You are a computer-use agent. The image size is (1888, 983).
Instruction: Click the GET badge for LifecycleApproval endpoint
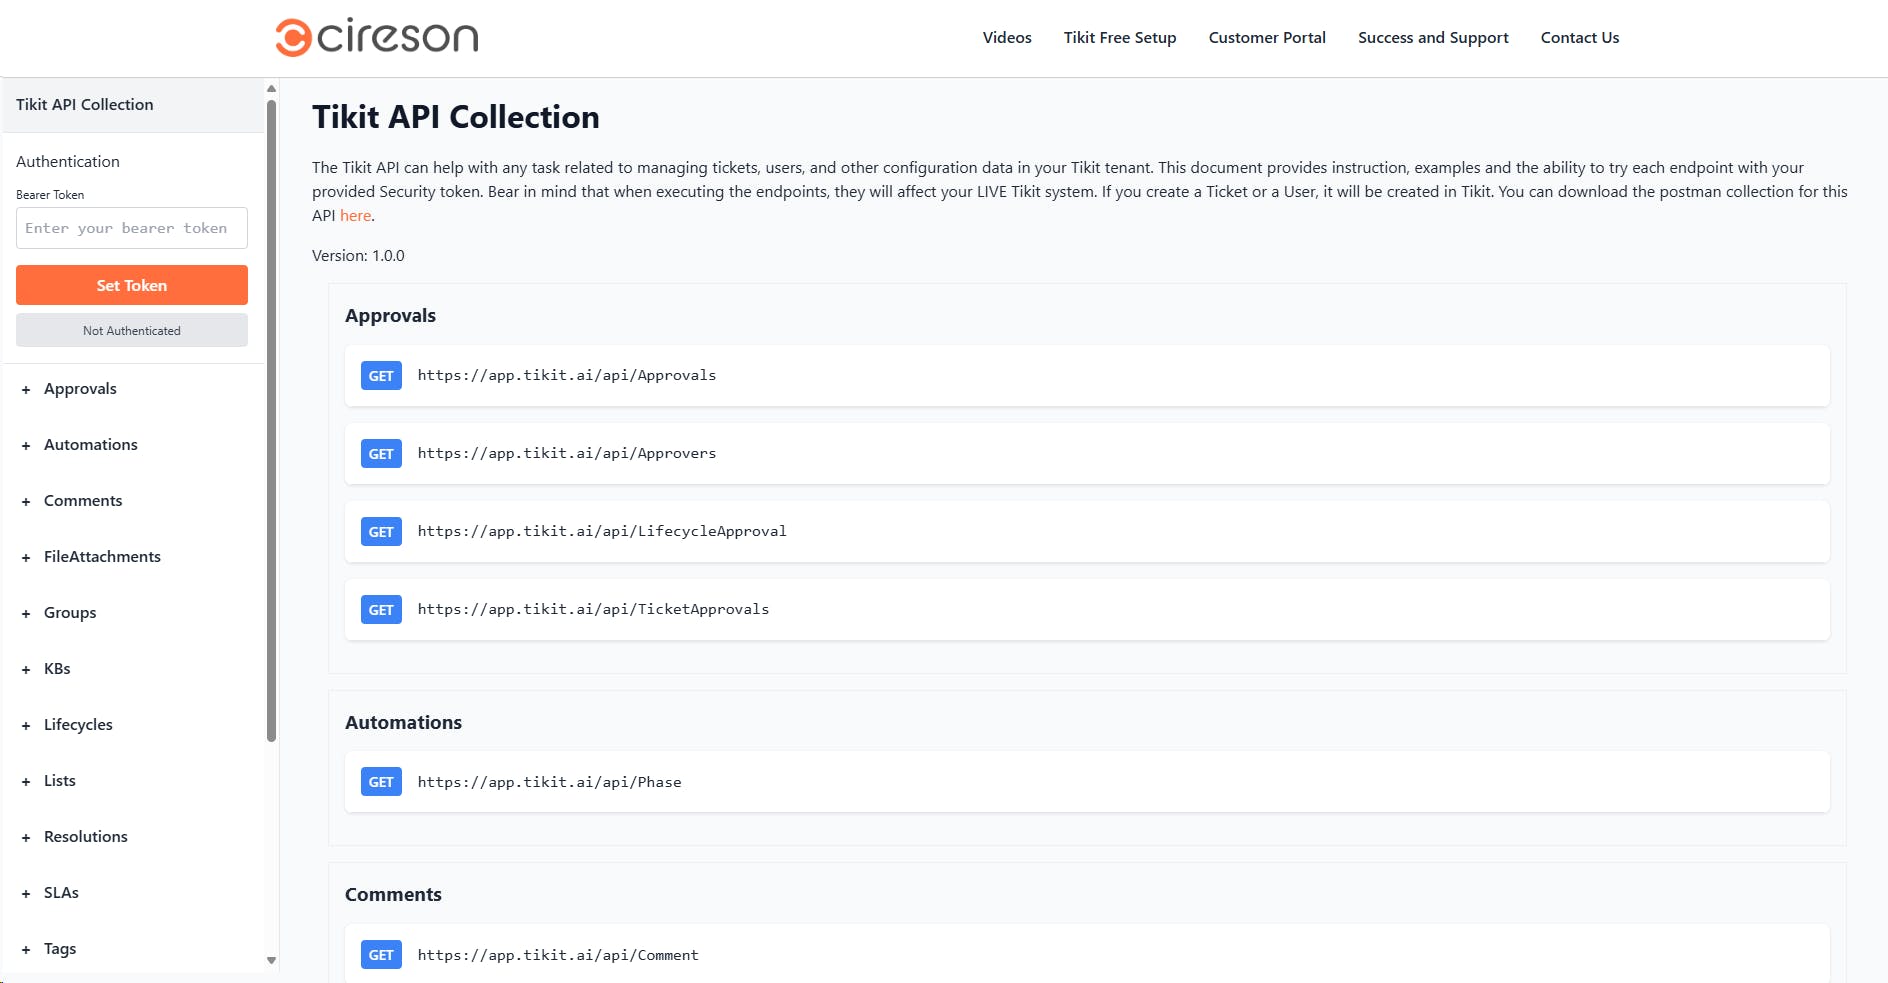tap(381, 532)
